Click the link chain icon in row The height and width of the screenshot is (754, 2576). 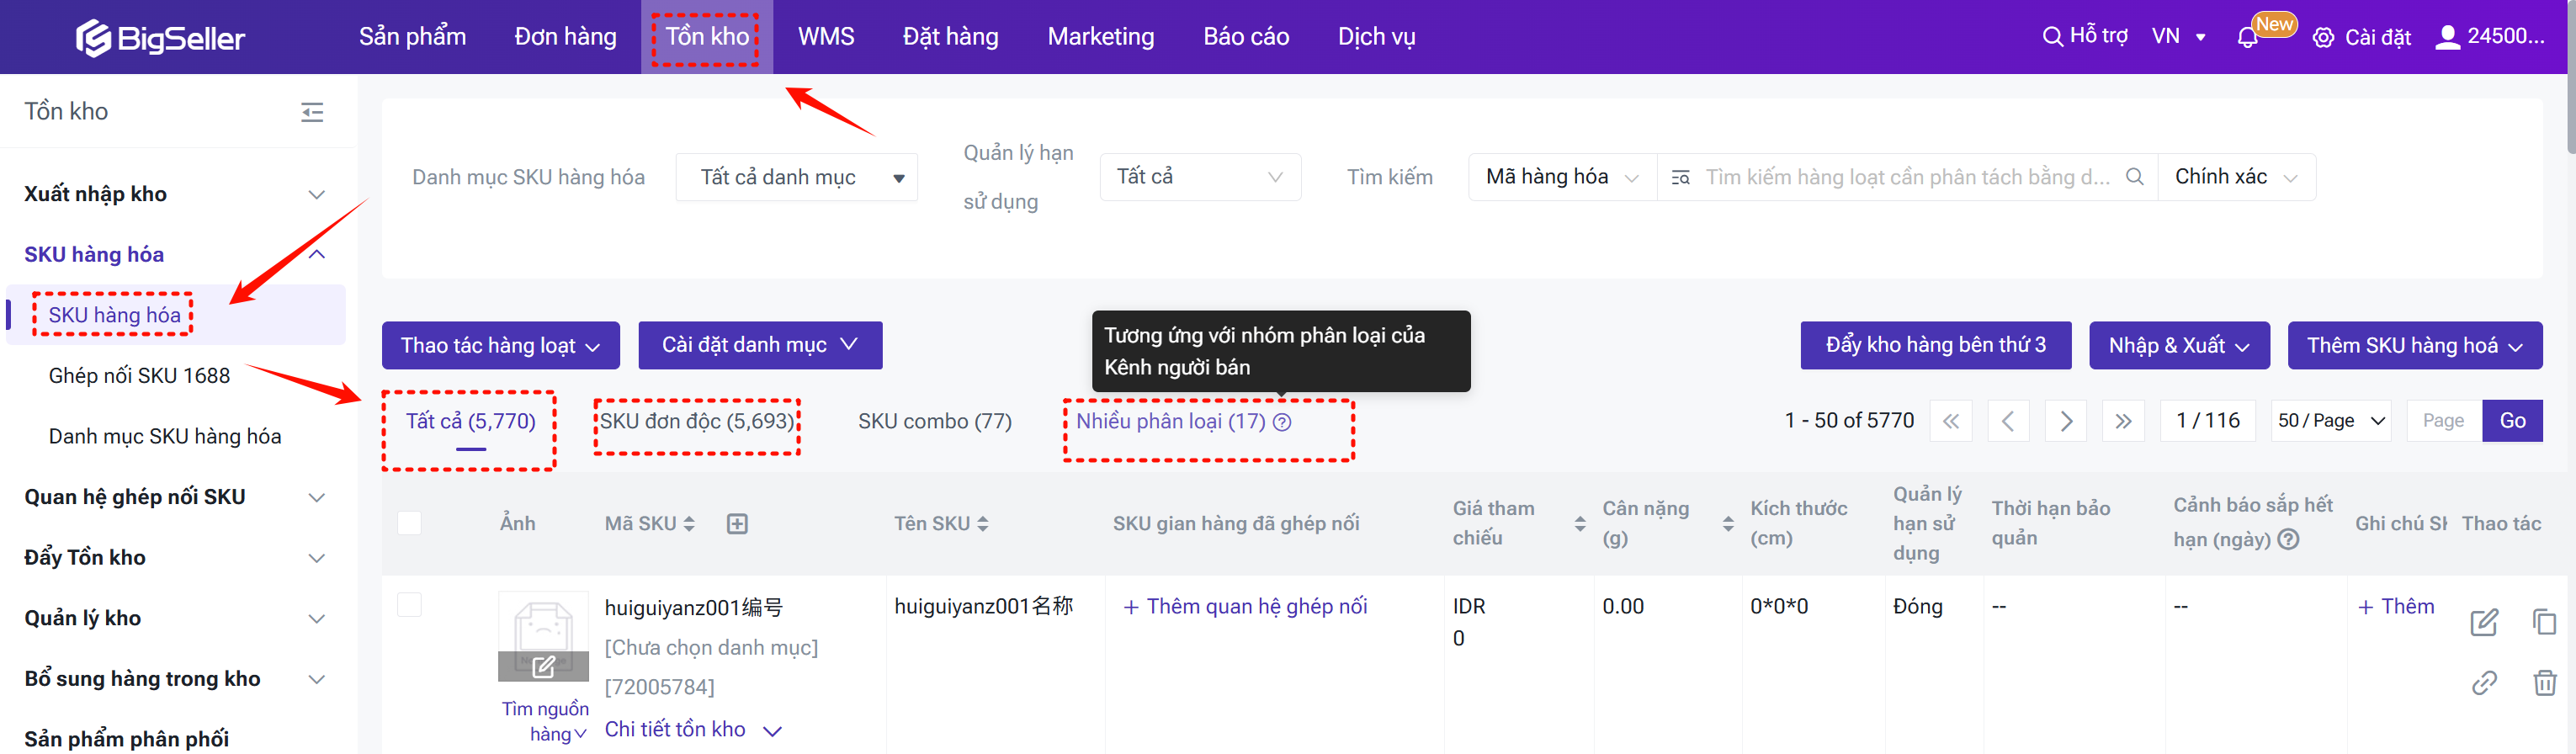[2484, 683]
